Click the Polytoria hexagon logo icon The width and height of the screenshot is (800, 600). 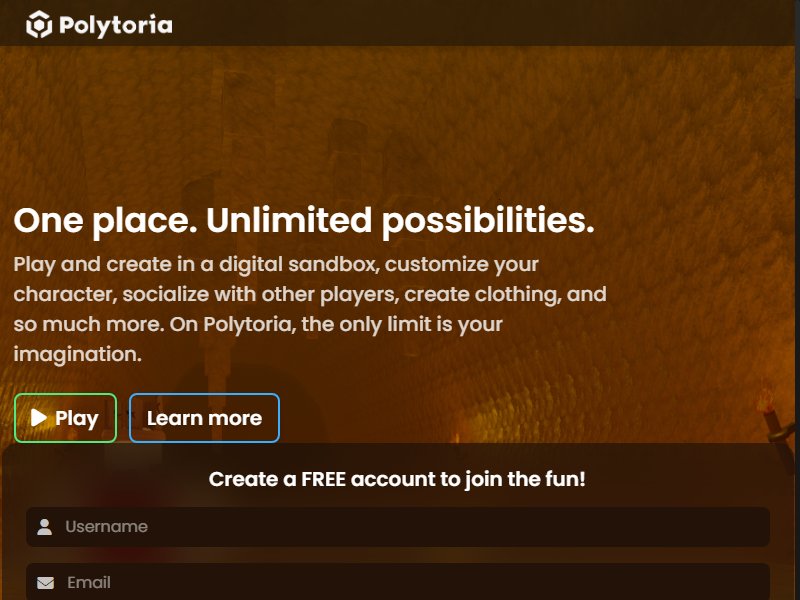(39, 24)
